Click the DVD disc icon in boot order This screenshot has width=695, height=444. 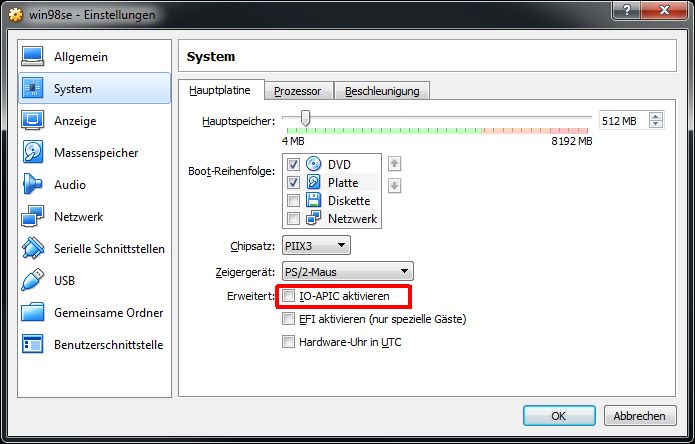[x=313, y=164]
